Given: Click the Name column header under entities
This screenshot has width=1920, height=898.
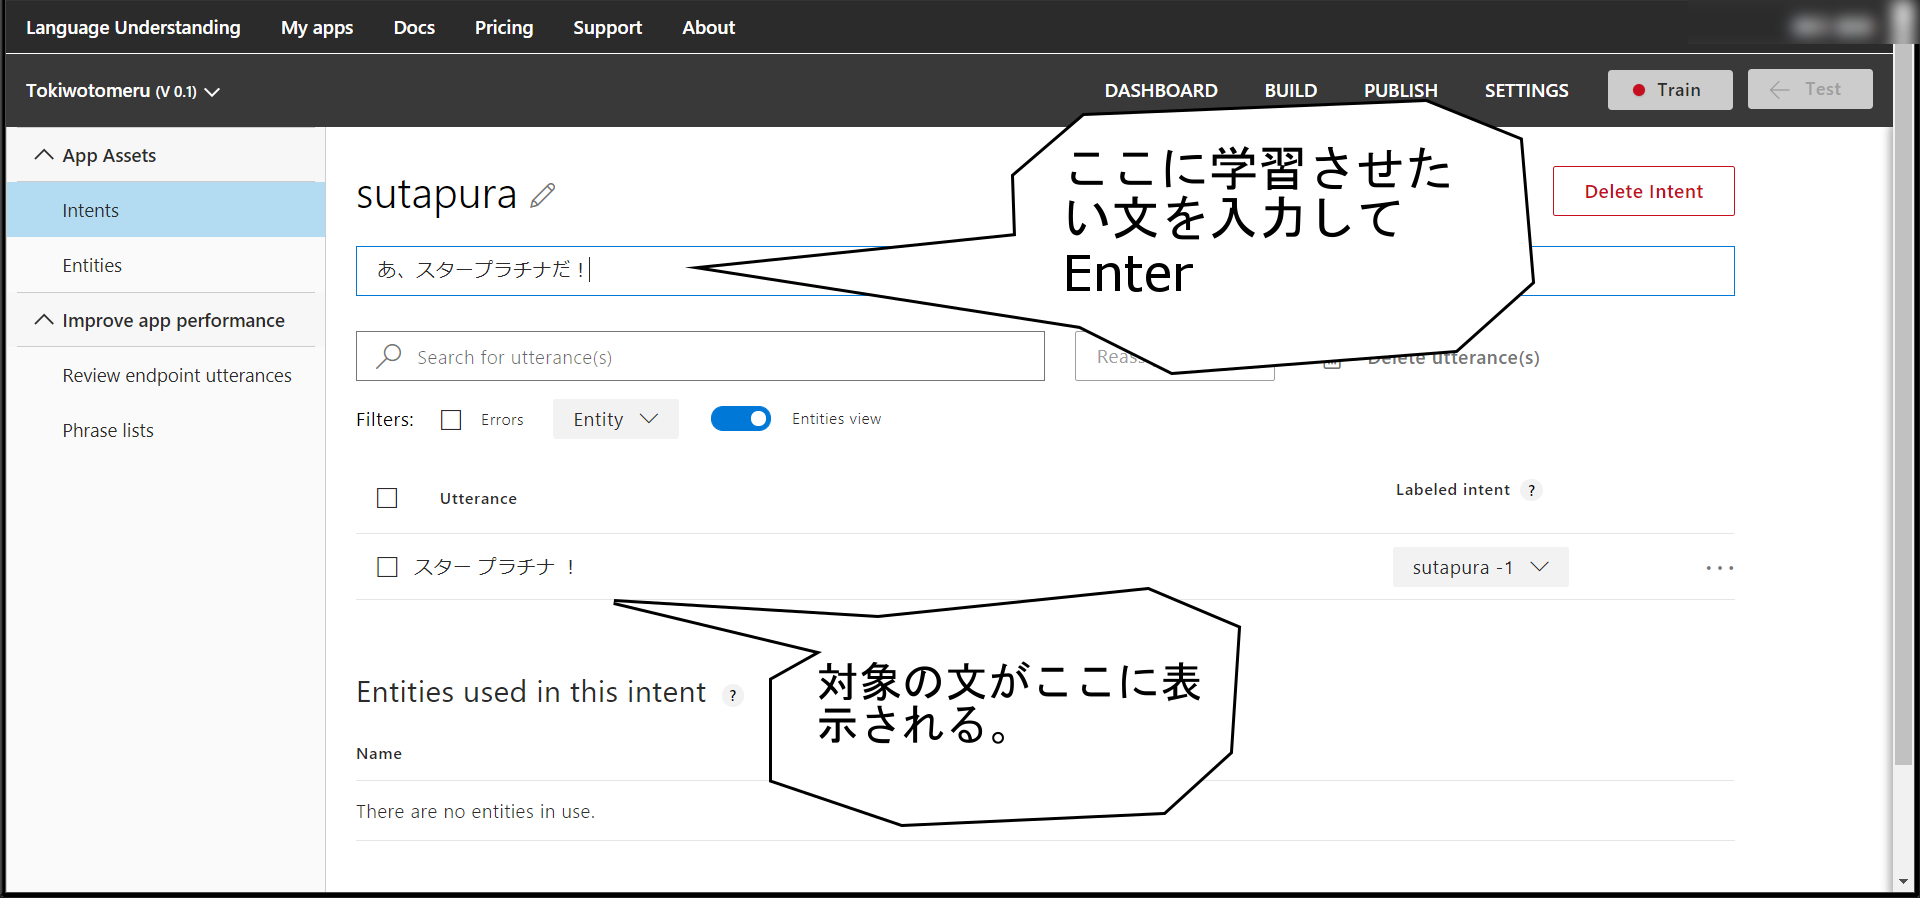Looking at the screenshot, I should (x=379, y=753).
